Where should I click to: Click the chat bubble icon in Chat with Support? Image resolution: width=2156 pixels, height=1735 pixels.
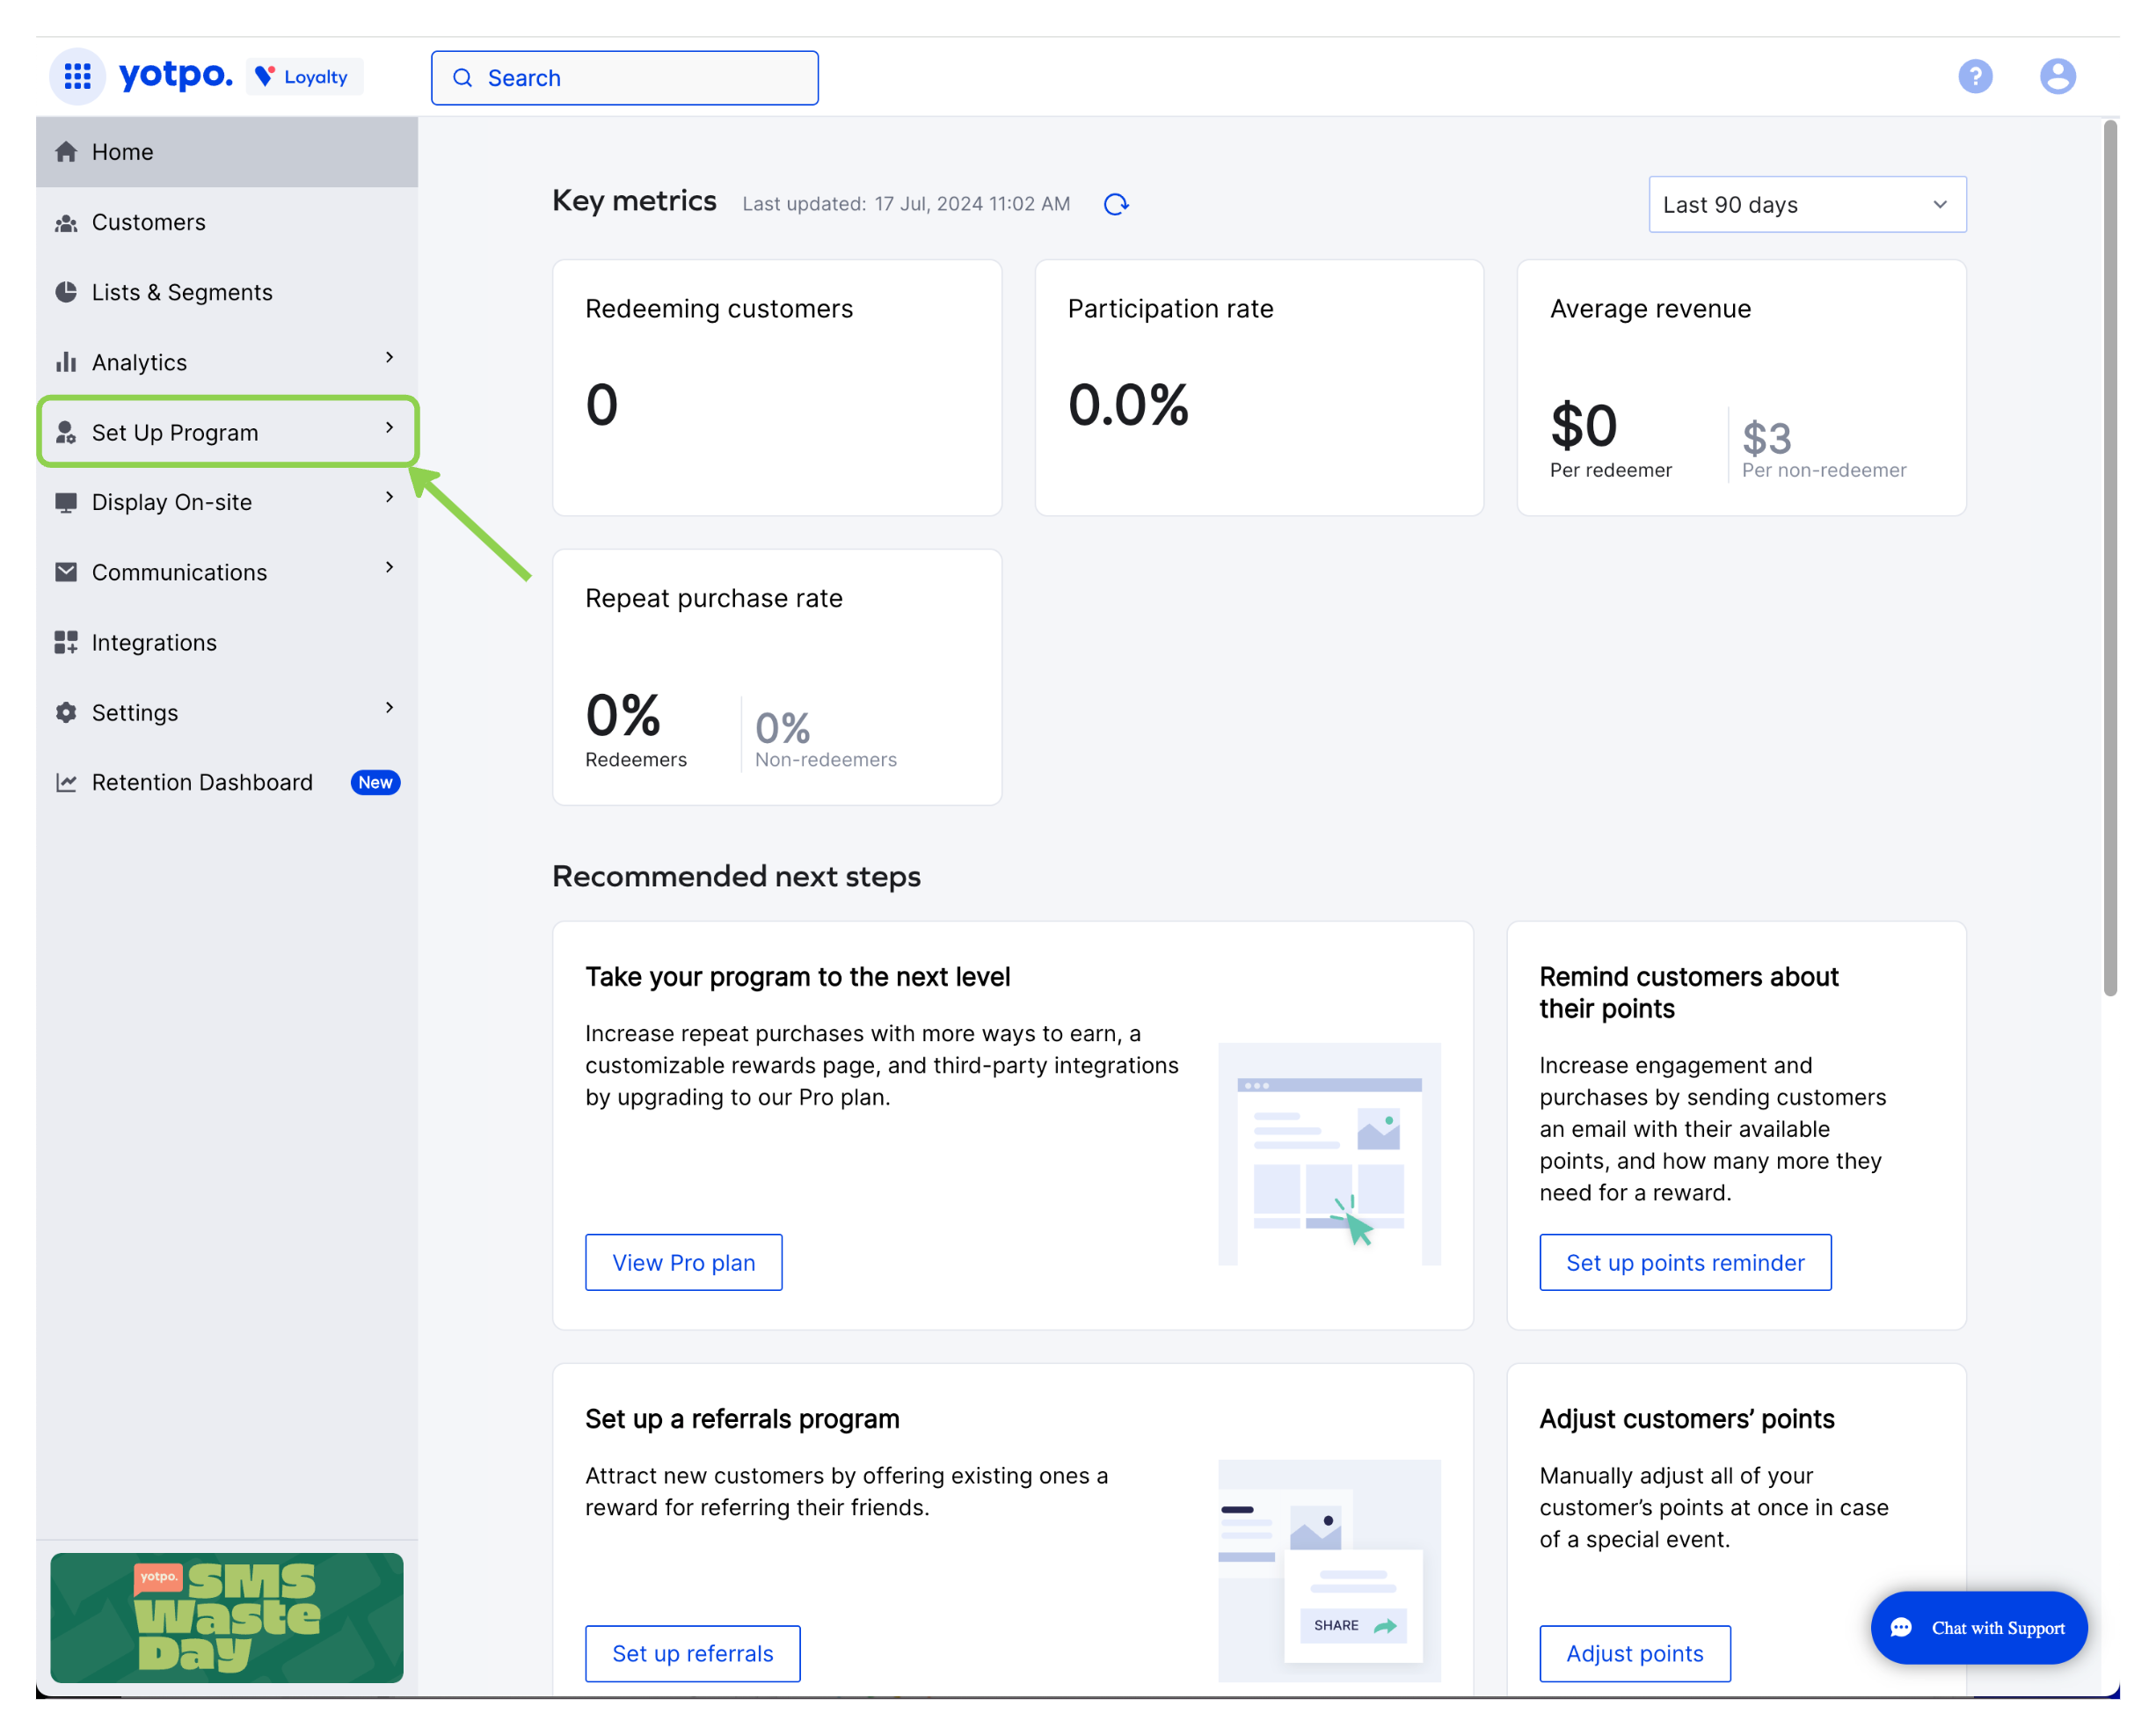1901,1627
